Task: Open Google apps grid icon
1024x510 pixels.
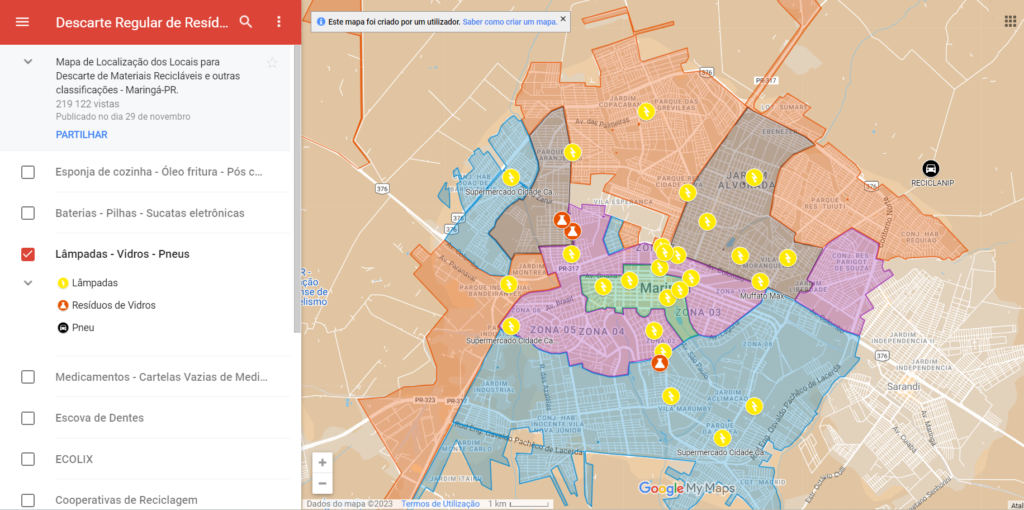Action: point(1010,21)
